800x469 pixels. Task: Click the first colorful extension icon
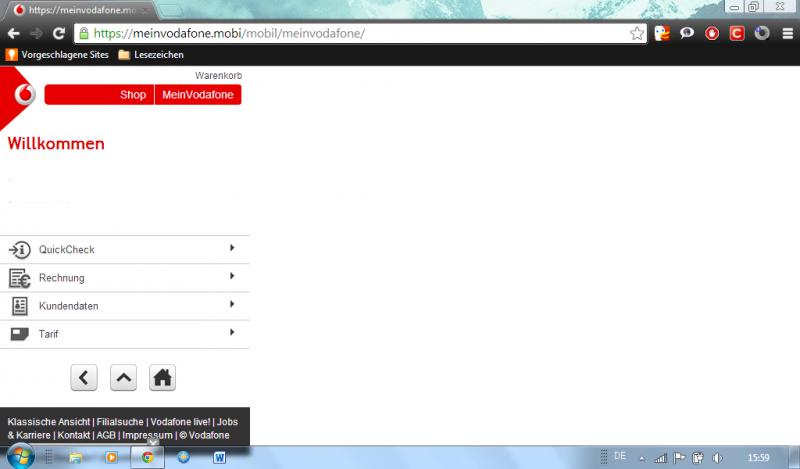[x=662, y=34]
